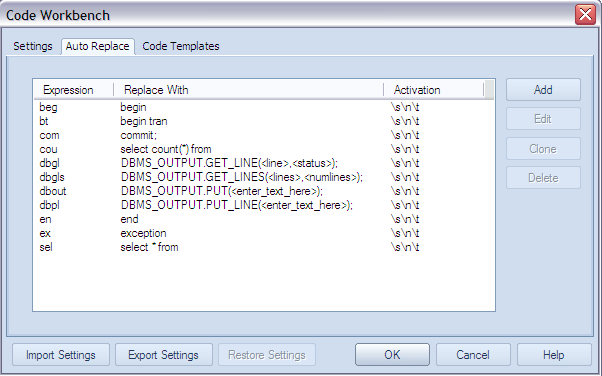Click the Clone button

point(543,149)
